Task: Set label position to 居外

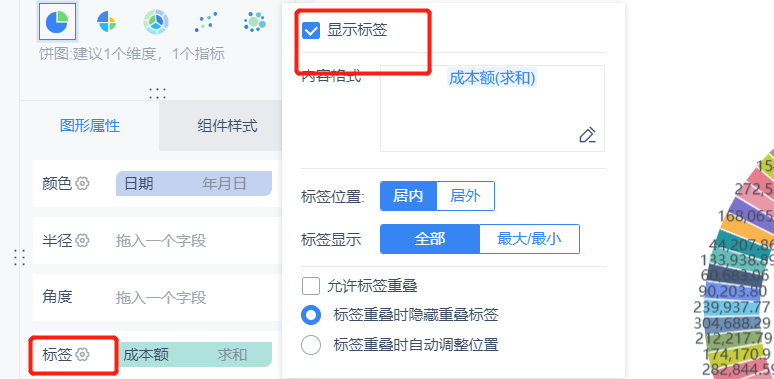Action: [465, 196]
